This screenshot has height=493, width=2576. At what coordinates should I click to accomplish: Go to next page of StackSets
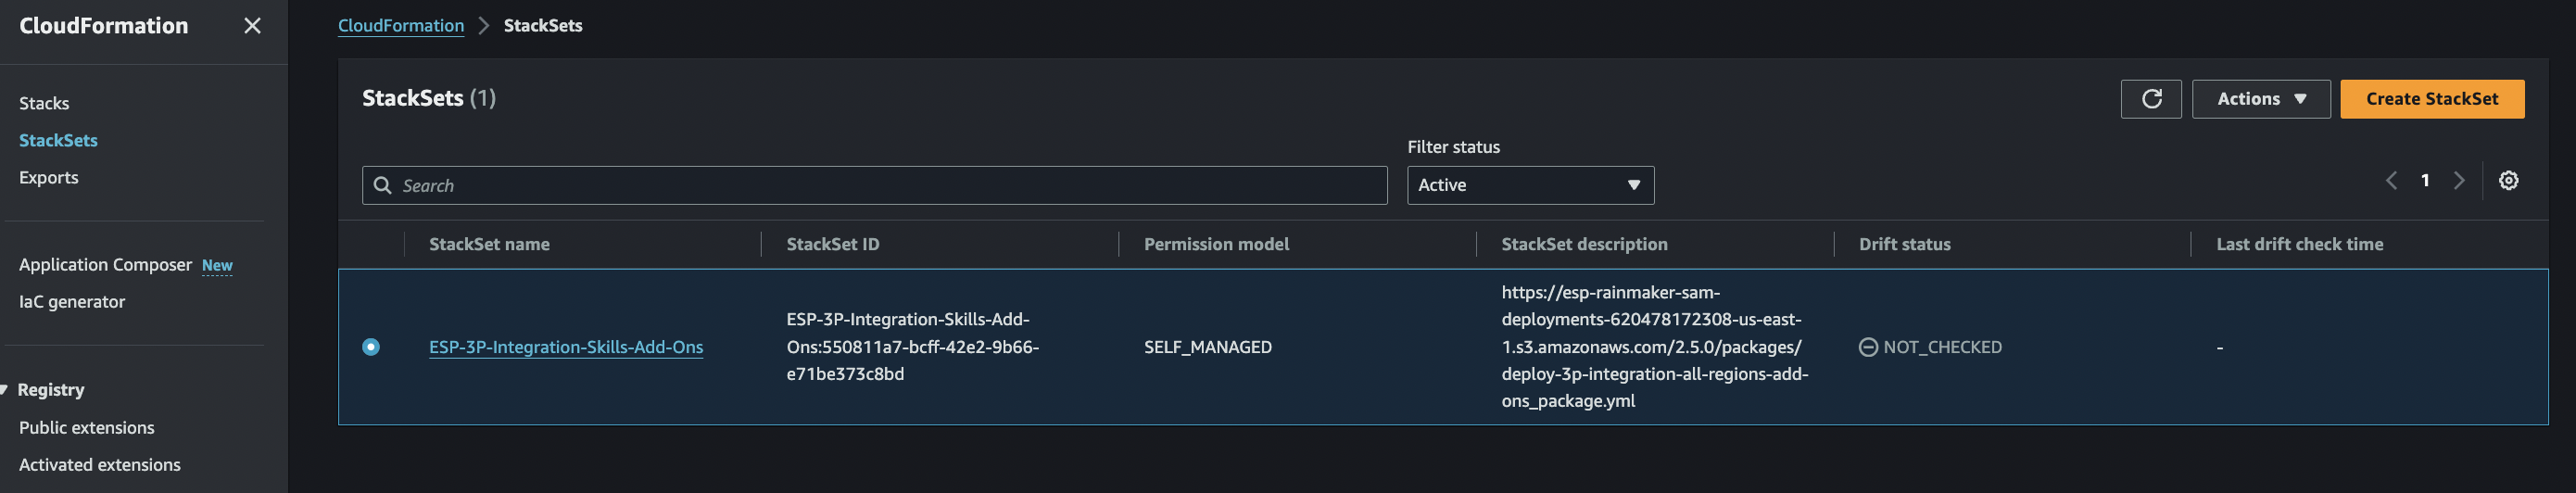(x=2459, y=181)
